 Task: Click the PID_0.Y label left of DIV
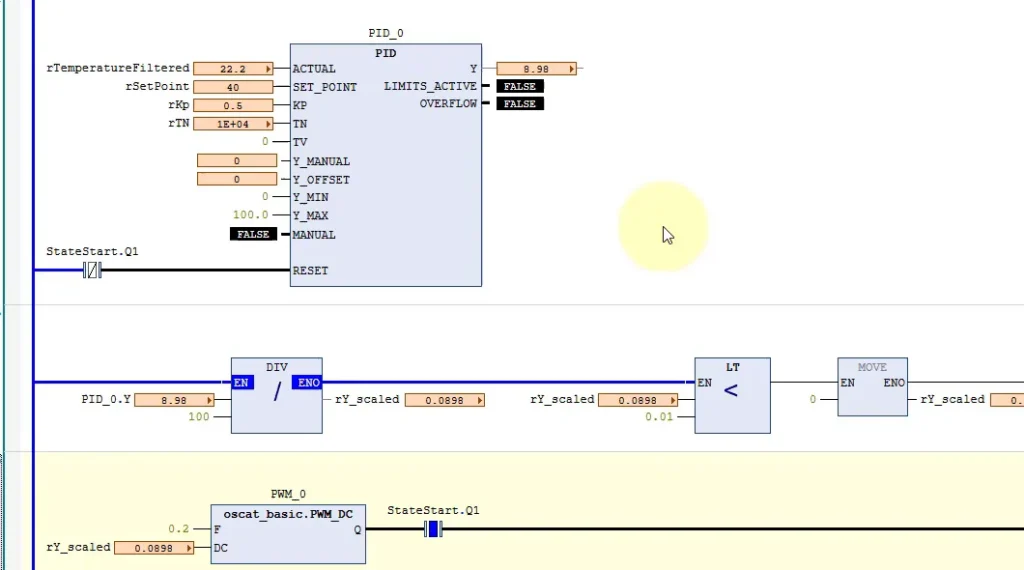point(106,399)
